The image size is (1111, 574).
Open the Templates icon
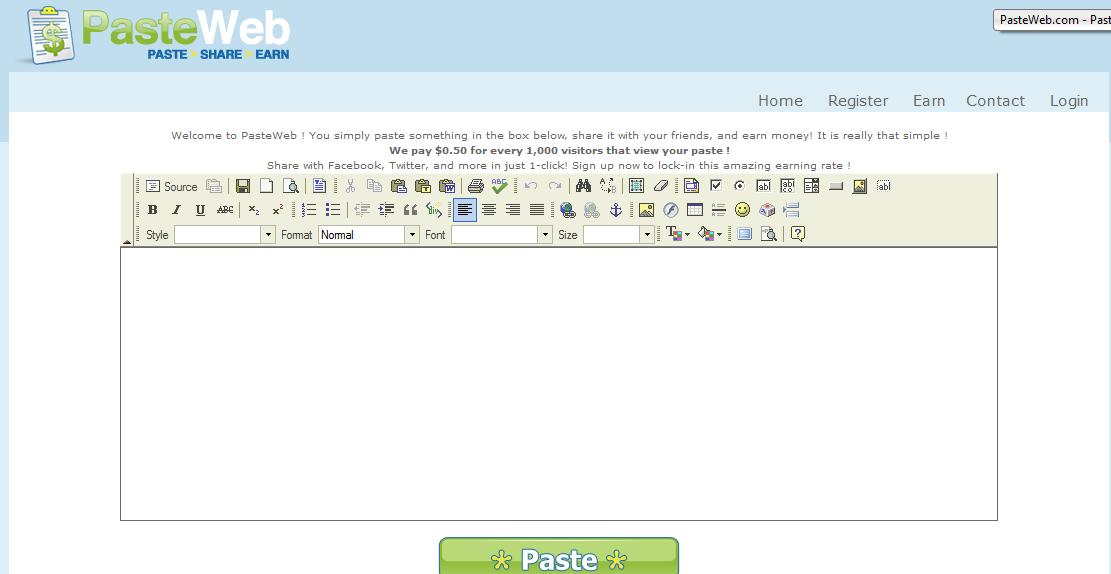[319, 186]
